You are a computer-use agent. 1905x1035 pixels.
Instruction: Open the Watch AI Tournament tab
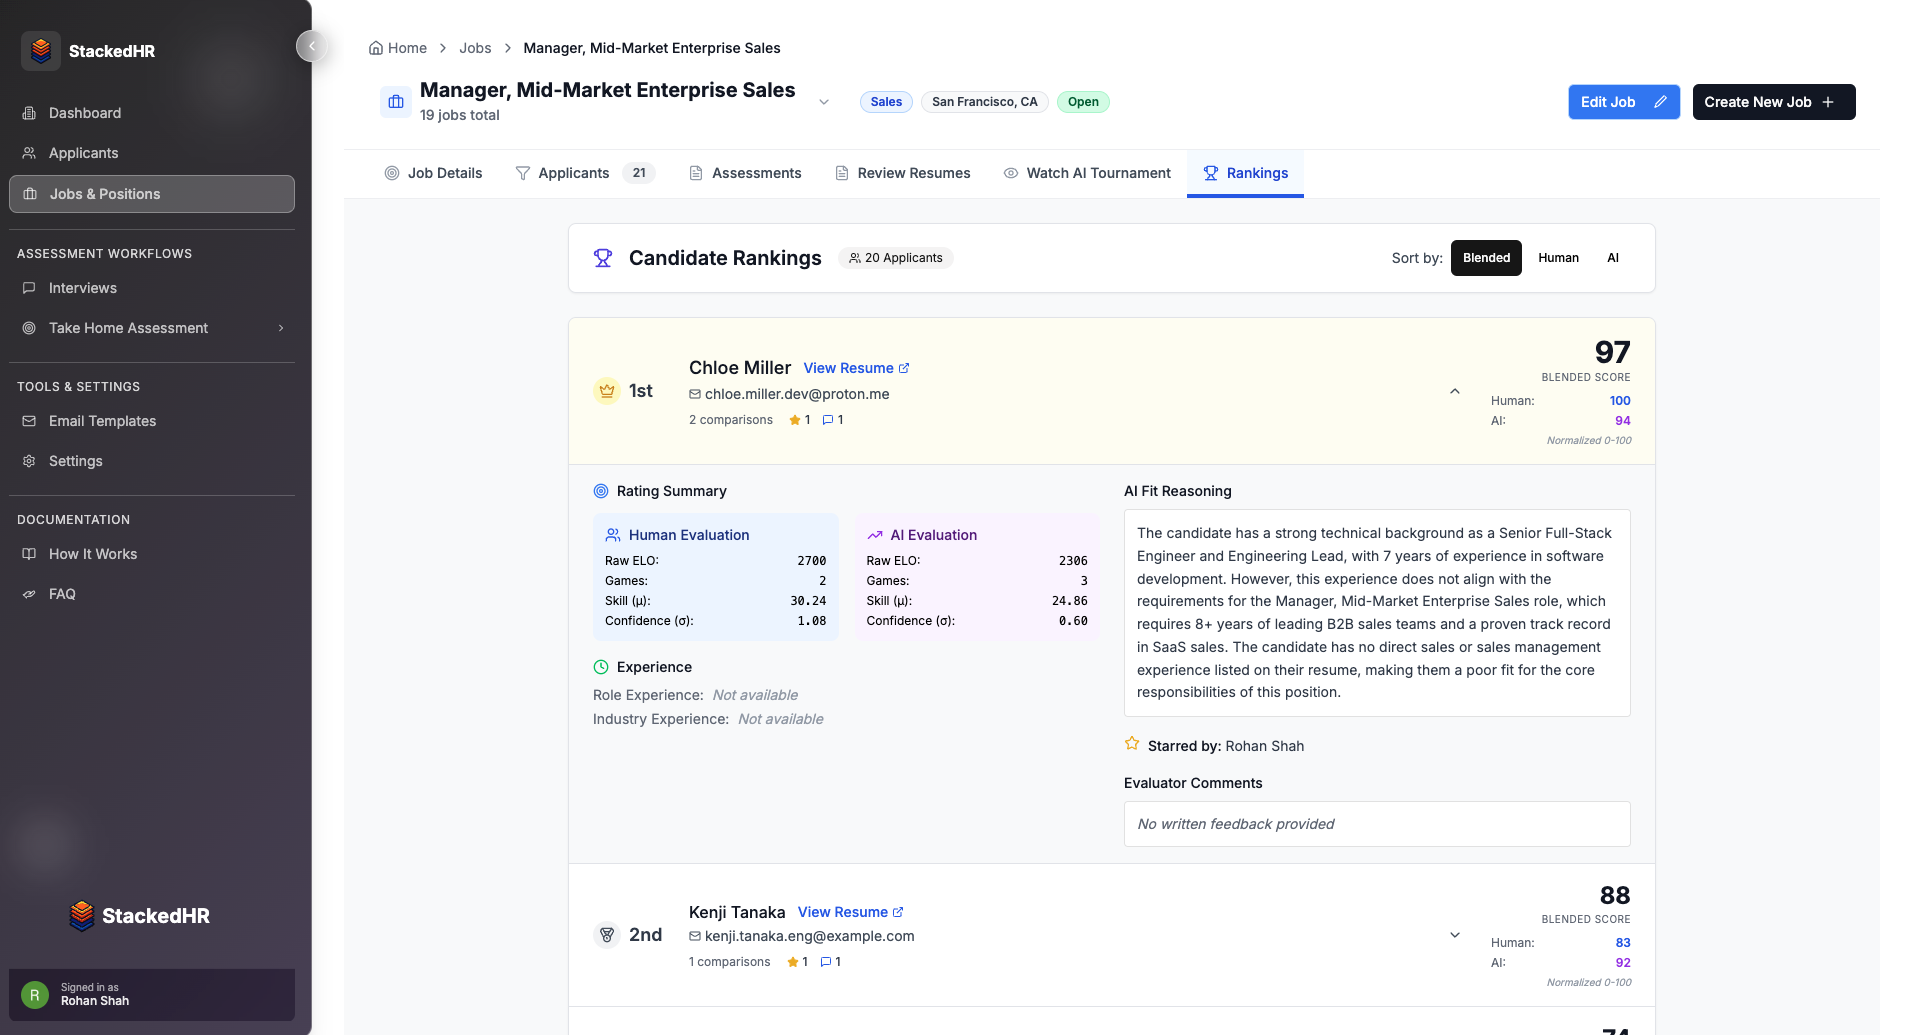1087,173
